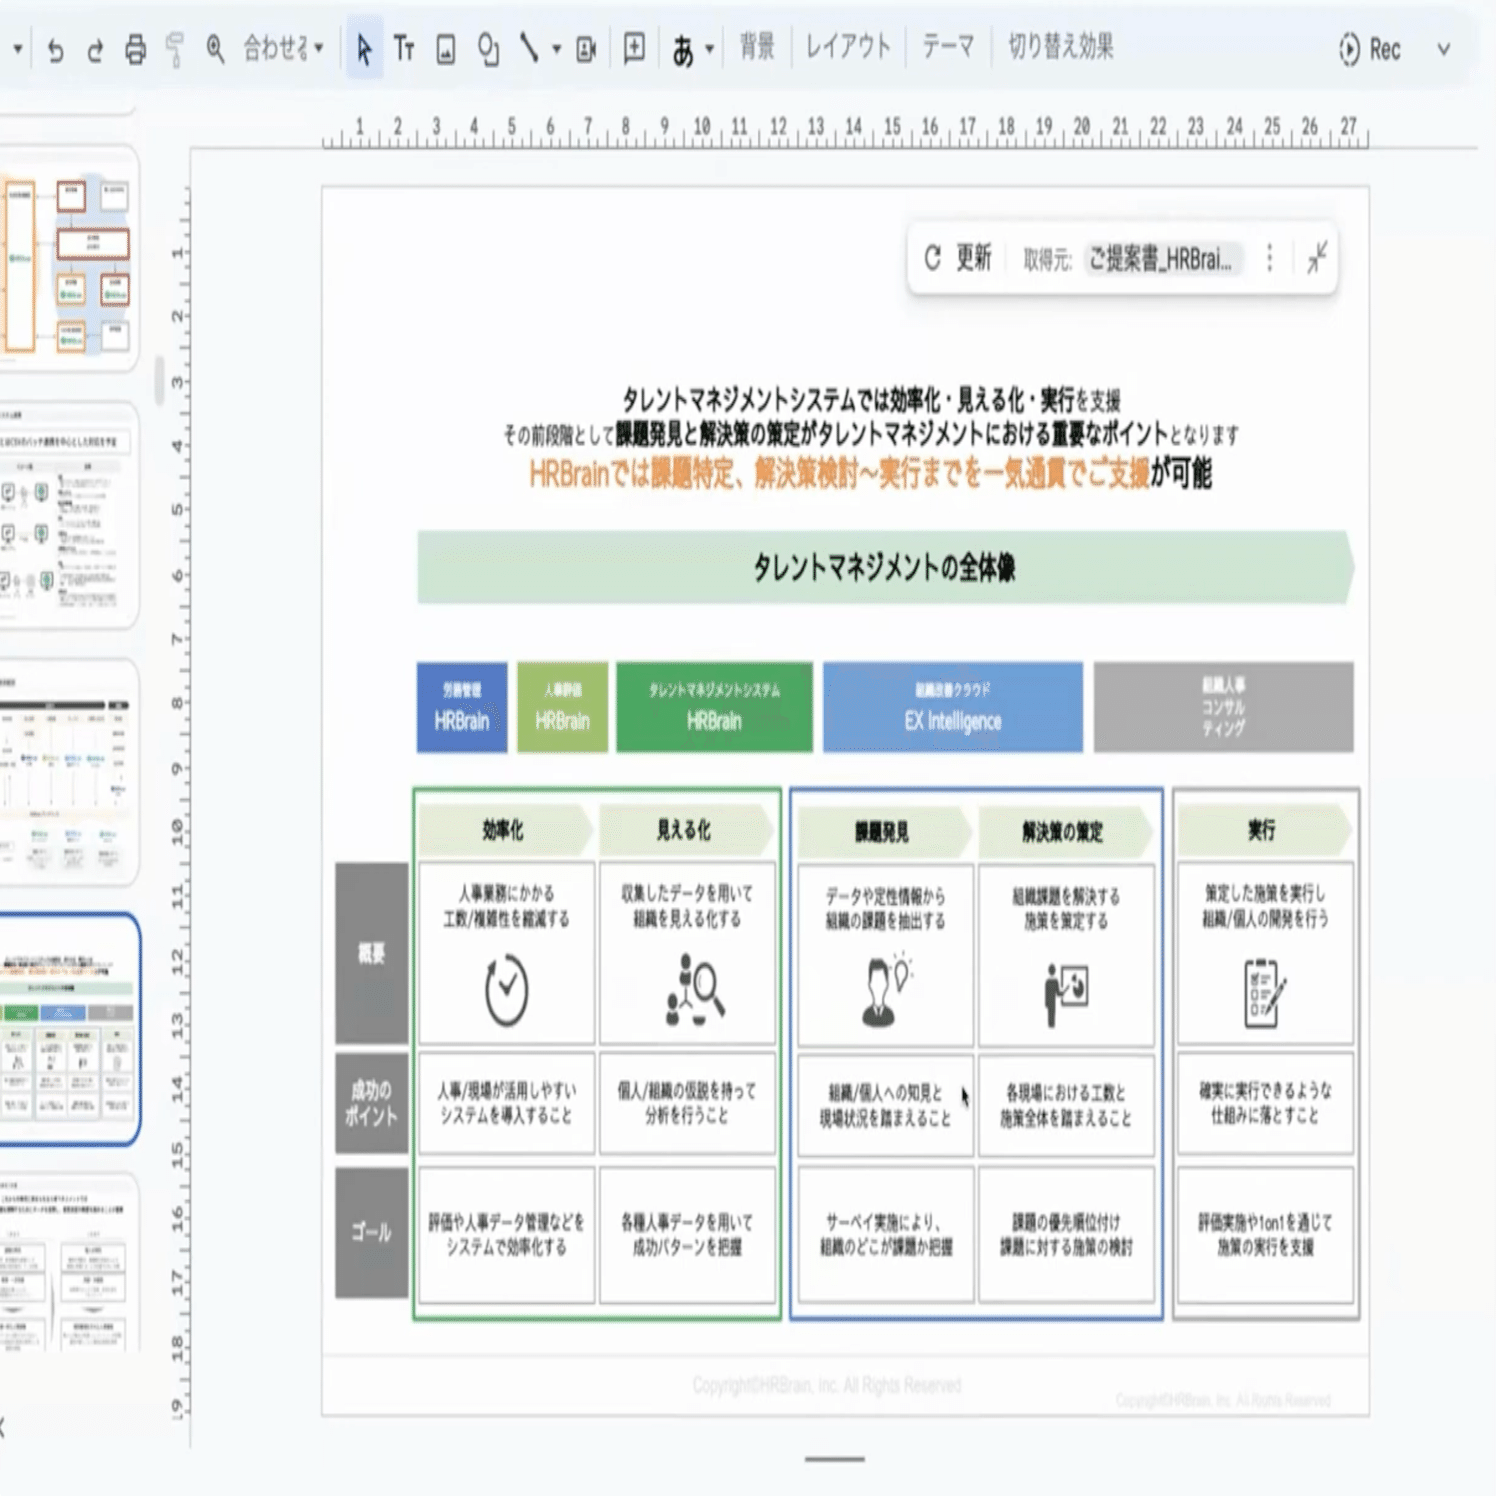
Task: Select the slide thumbnail with orange flowchart boxes
Action: (x=69, y=260)
